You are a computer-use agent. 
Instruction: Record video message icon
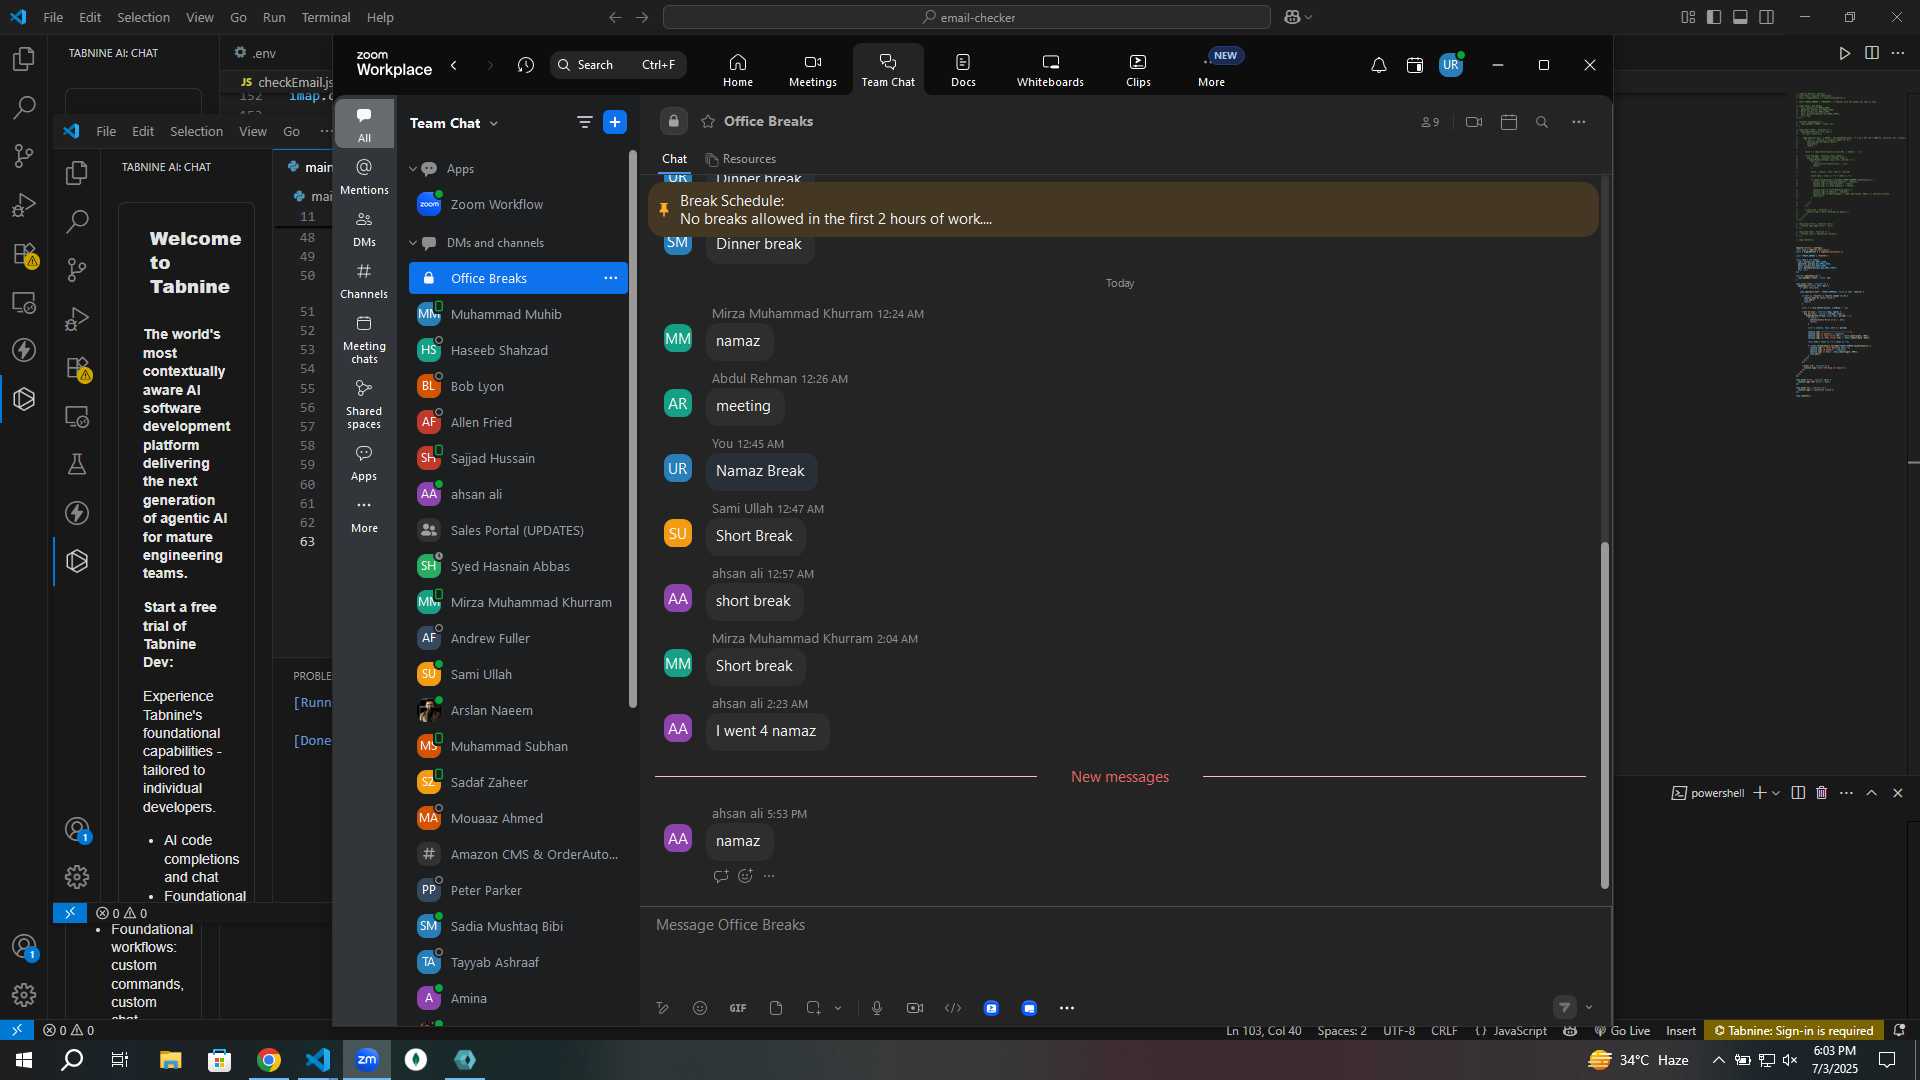(x=915, y=1008)
